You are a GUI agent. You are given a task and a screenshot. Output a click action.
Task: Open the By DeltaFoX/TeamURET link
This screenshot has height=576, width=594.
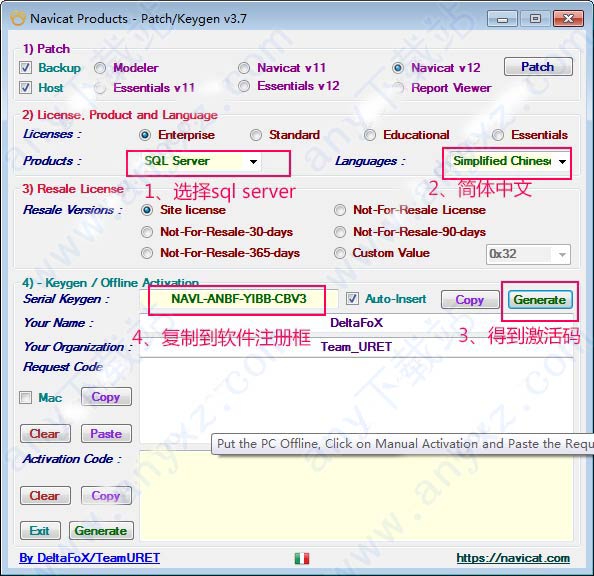[x=89, y=558]
